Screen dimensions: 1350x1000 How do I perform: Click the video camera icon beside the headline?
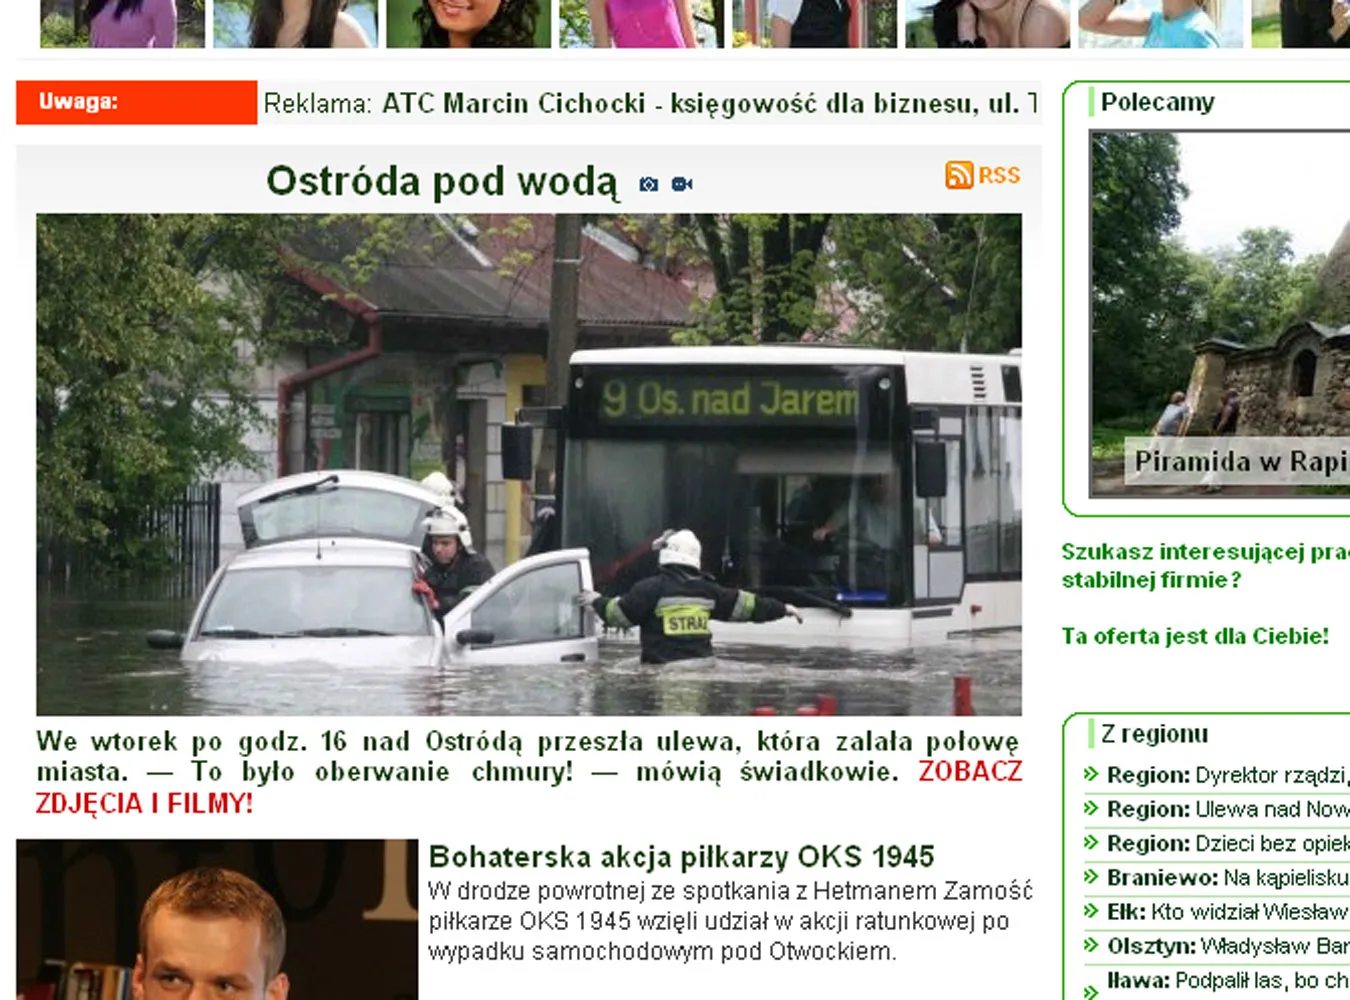coord(683,183)
